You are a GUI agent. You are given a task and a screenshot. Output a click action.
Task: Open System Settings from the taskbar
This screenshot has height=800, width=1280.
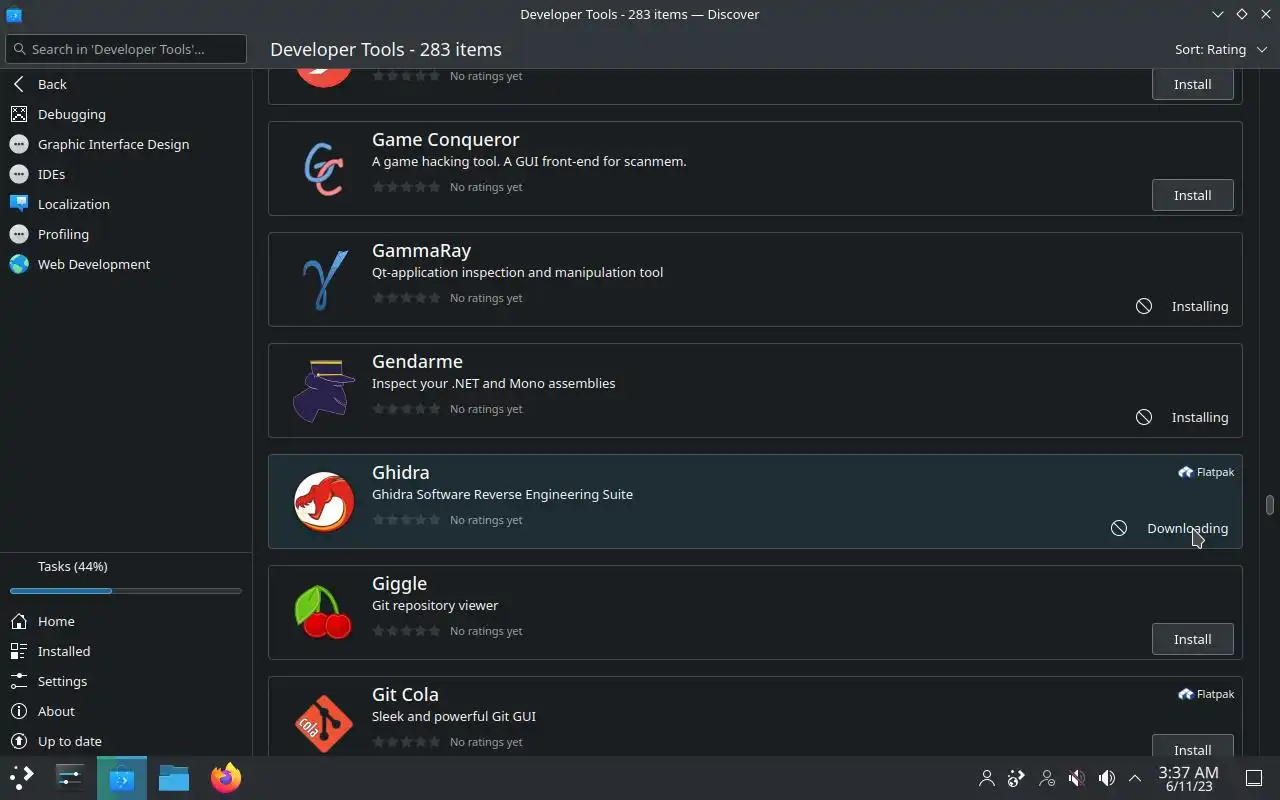click(x=70, y=778)
